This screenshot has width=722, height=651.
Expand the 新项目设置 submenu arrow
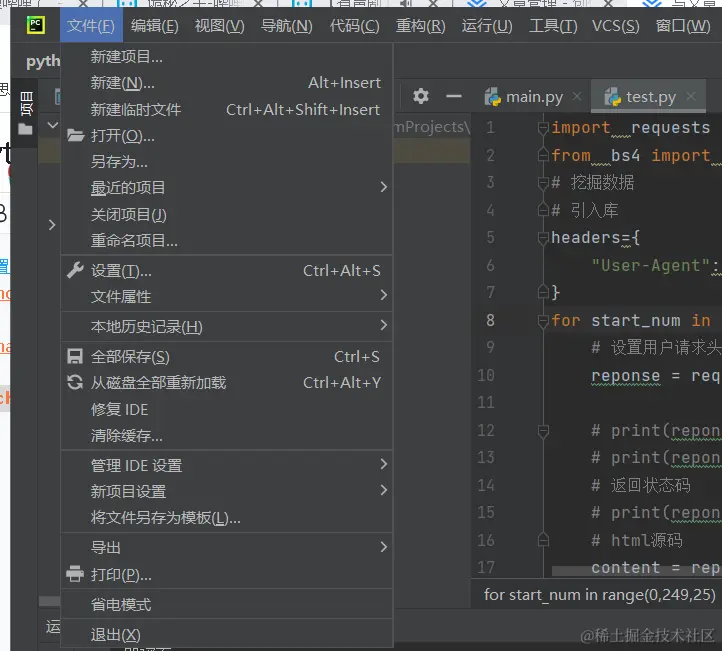(384, 490)
